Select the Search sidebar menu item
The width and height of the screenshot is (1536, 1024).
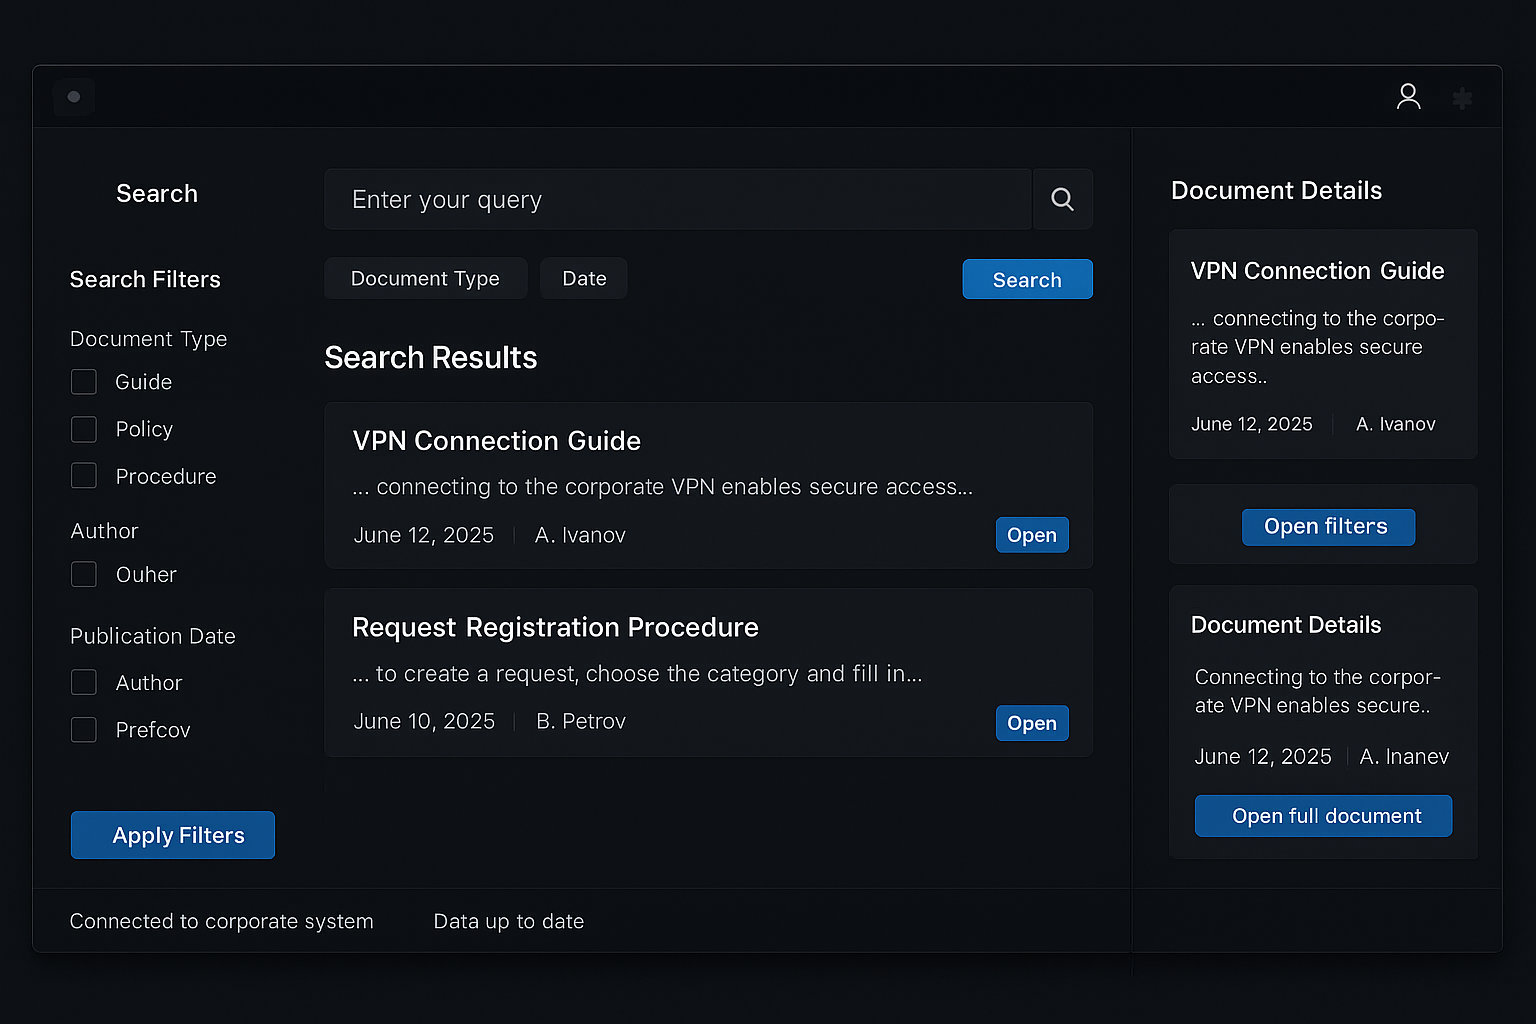click(157, 194)
